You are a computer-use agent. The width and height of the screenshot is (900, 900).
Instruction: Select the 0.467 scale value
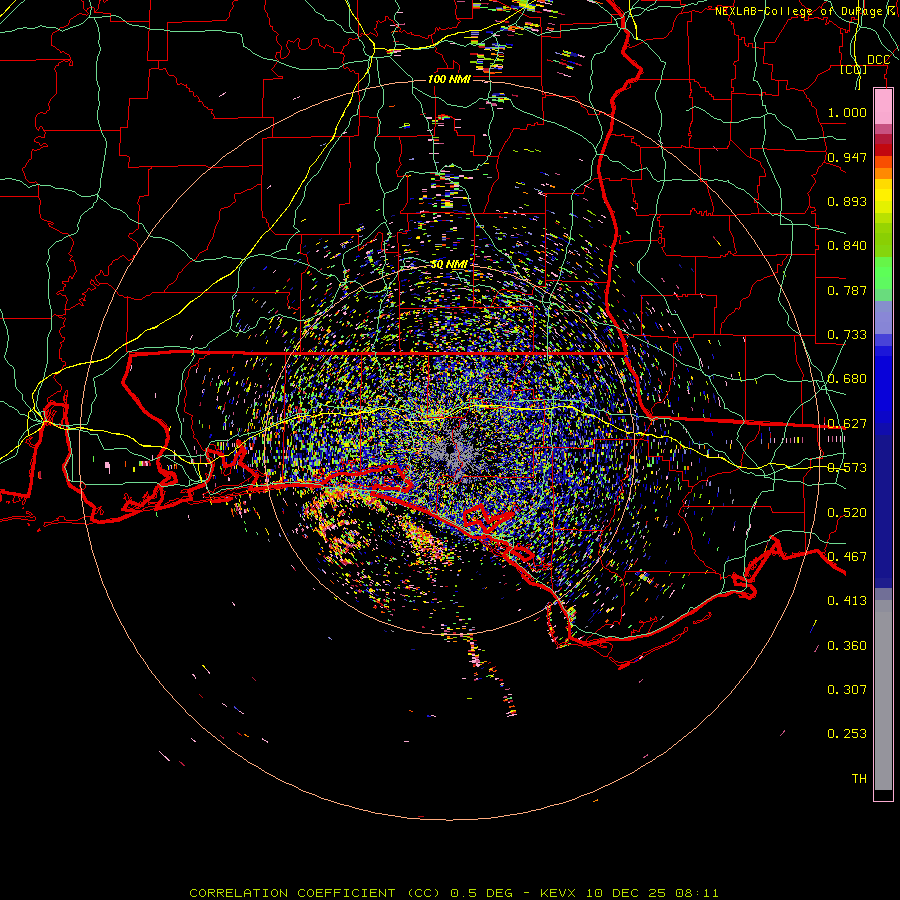pos(847,557)
